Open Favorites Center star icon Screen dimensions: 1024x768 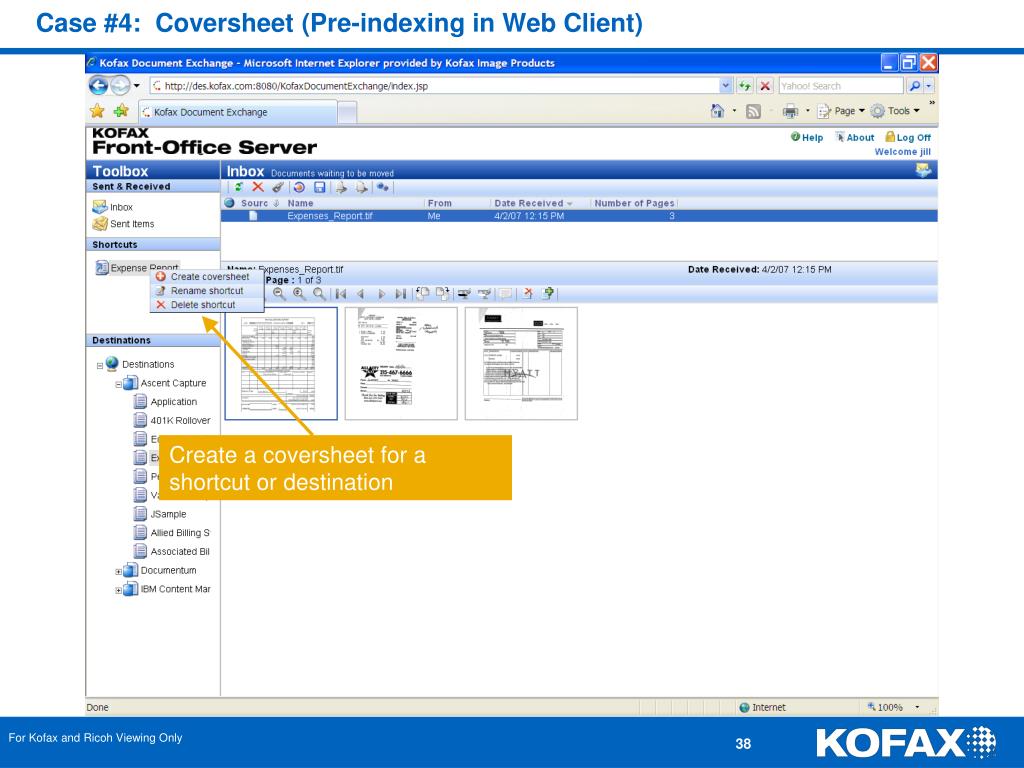tap(97, 112)
